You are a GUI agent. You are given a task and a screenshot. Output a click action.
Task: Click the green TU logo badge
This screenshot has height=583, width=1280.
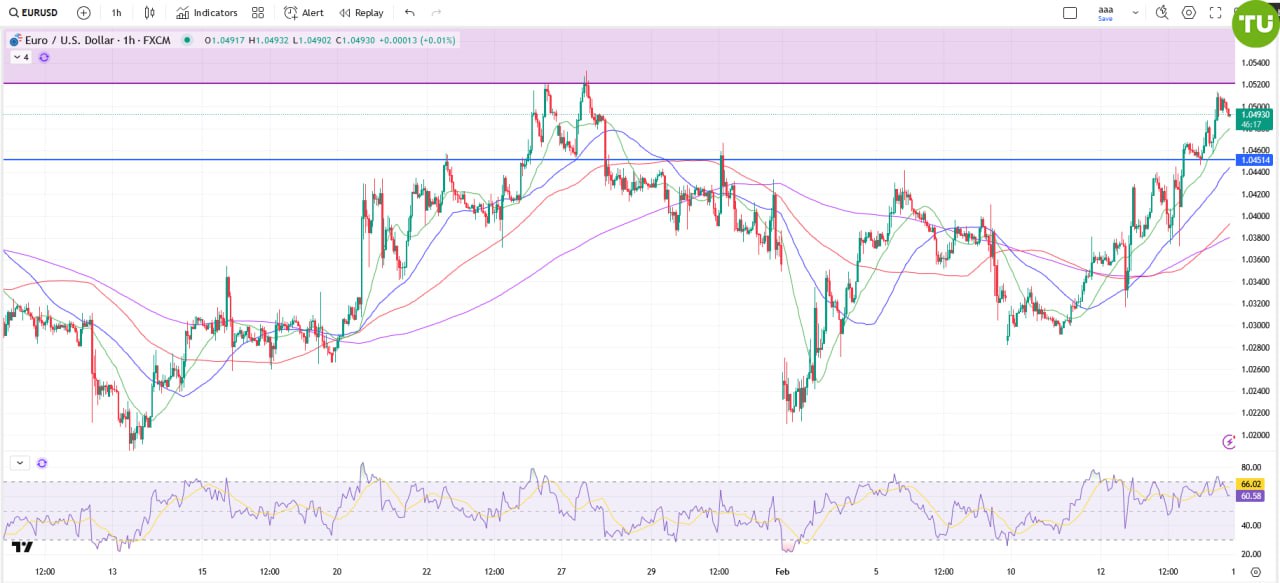tap(1255, 24)
